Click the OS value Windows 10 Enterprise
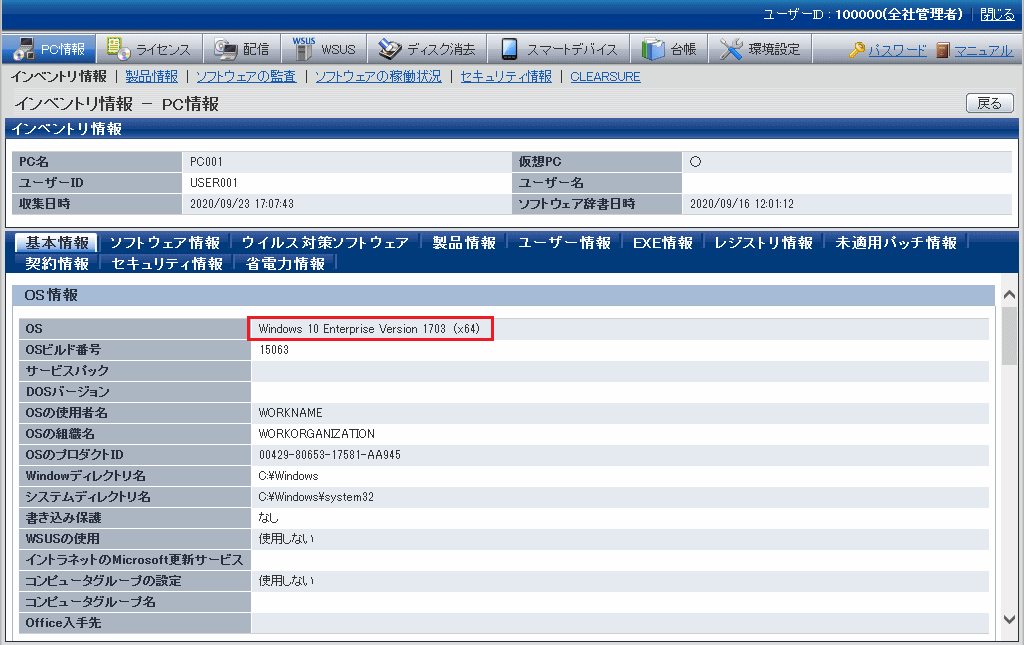 pyautogui.click(x=370, y=329)
